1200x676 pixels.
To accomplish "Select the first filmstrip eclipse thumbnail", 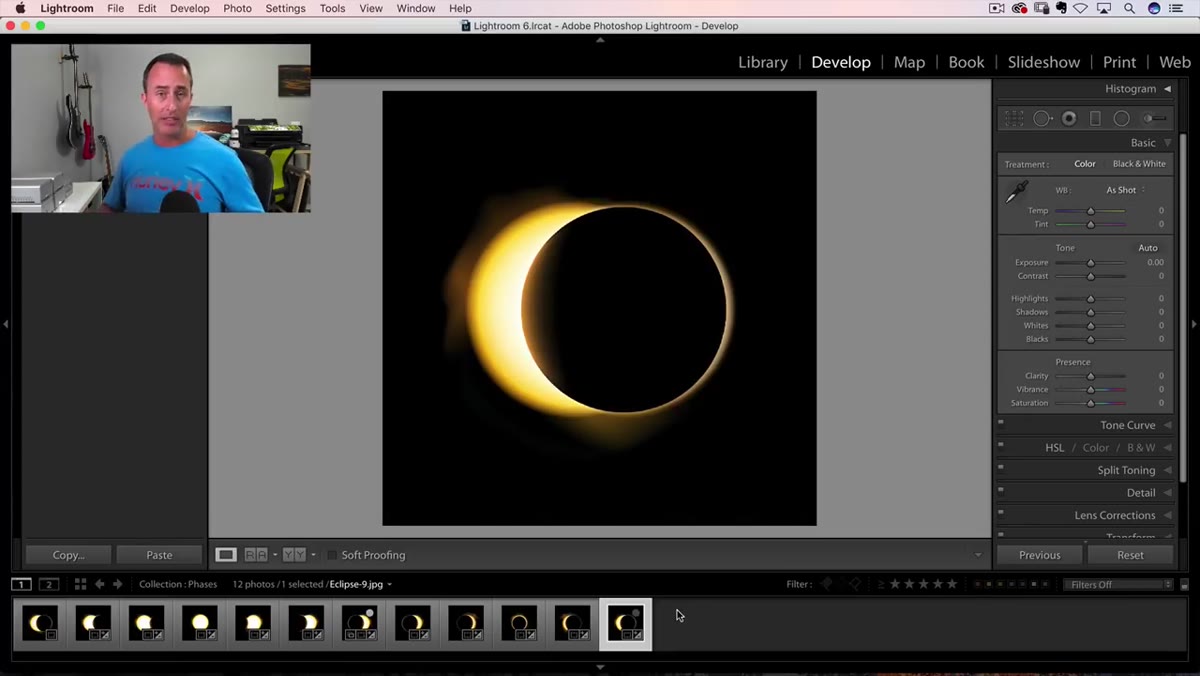I will (x=40, y=624).
